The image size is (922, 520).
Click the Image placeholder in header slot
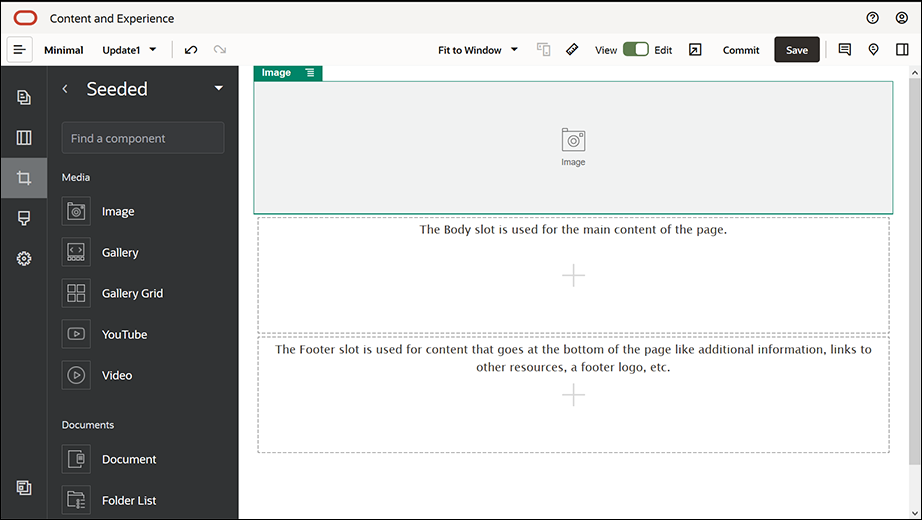tap(573, 147)
